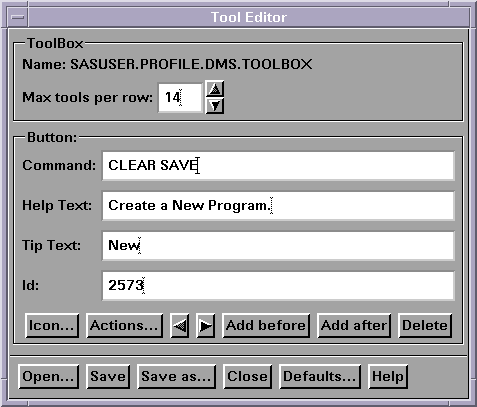
Task: Click the Add before button
Action: (266, 325)
